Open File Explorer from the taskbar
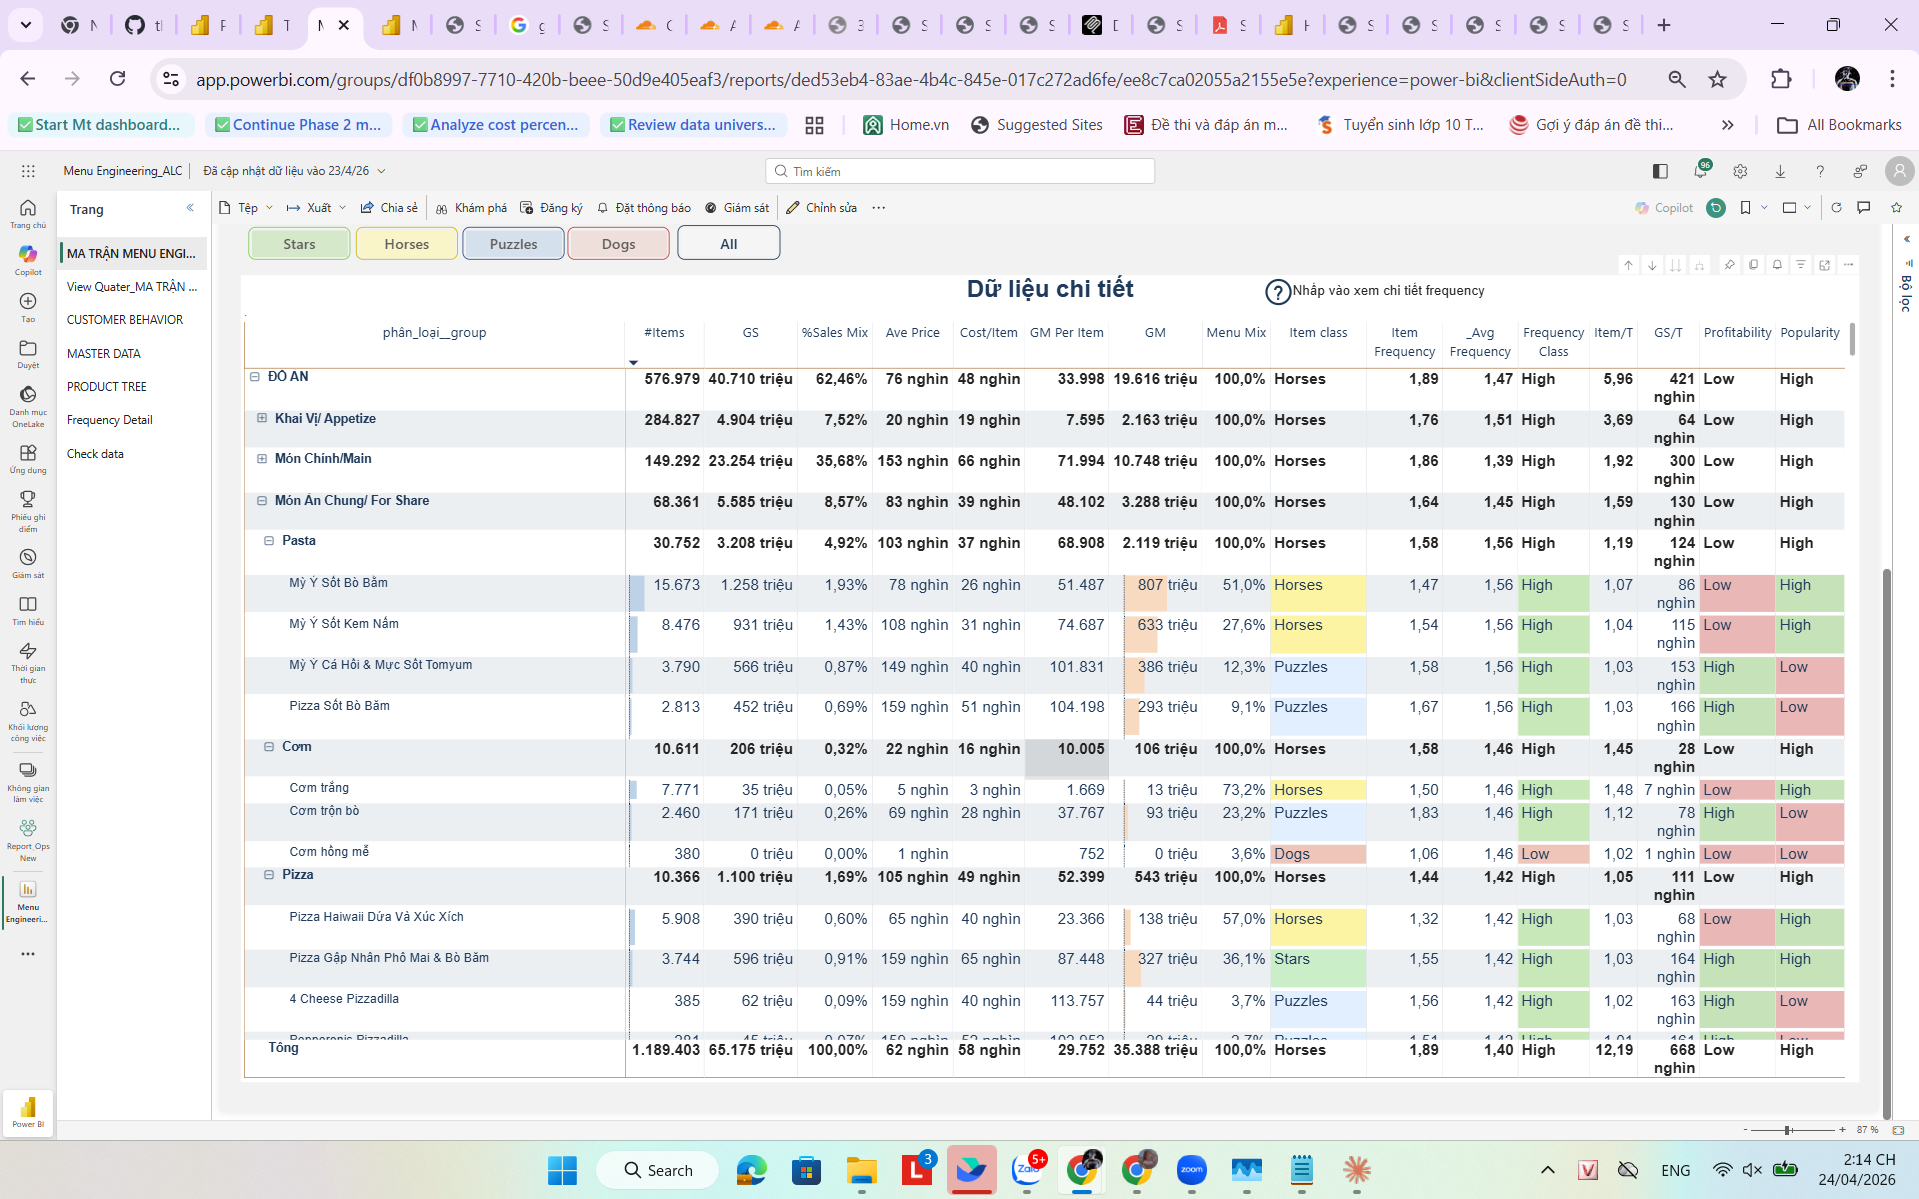This screenshot has height=1199, width=1919. pyautogui.click(x=861, y=1170)
